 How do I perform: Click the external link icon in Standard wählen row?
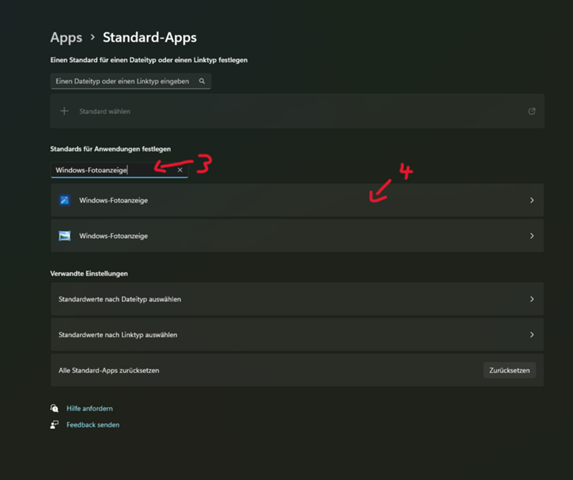(x=532, y=111)
